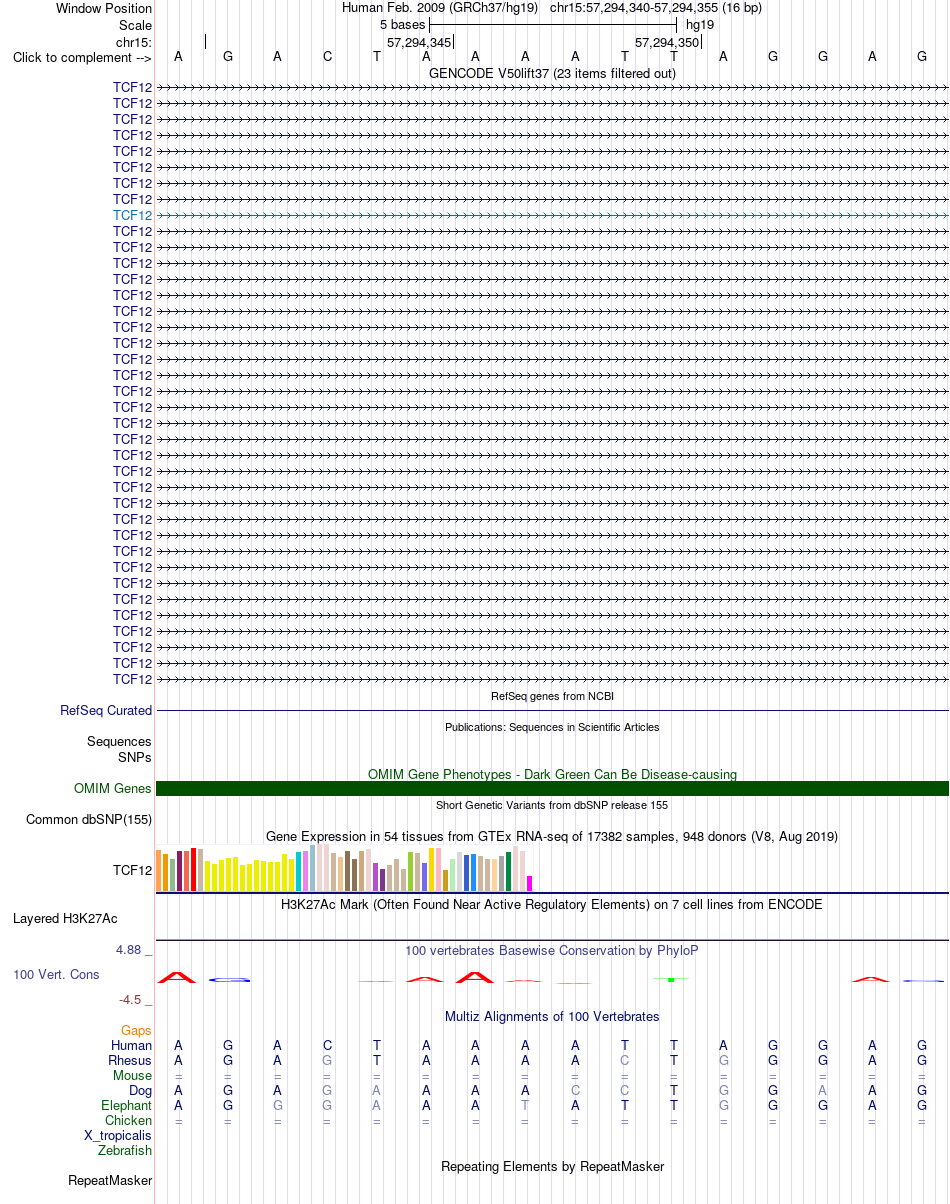Click the GENCODE V50lift37 track title
The height and width of the screenshot is (1204, 950).
552,73
